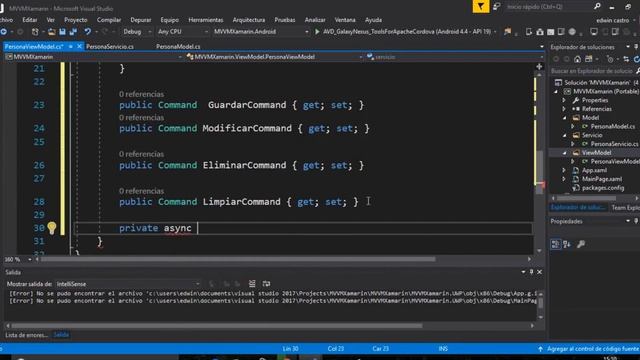
Task: Click the Android device manager toolbar icon
Action: (x=529, y=31)
